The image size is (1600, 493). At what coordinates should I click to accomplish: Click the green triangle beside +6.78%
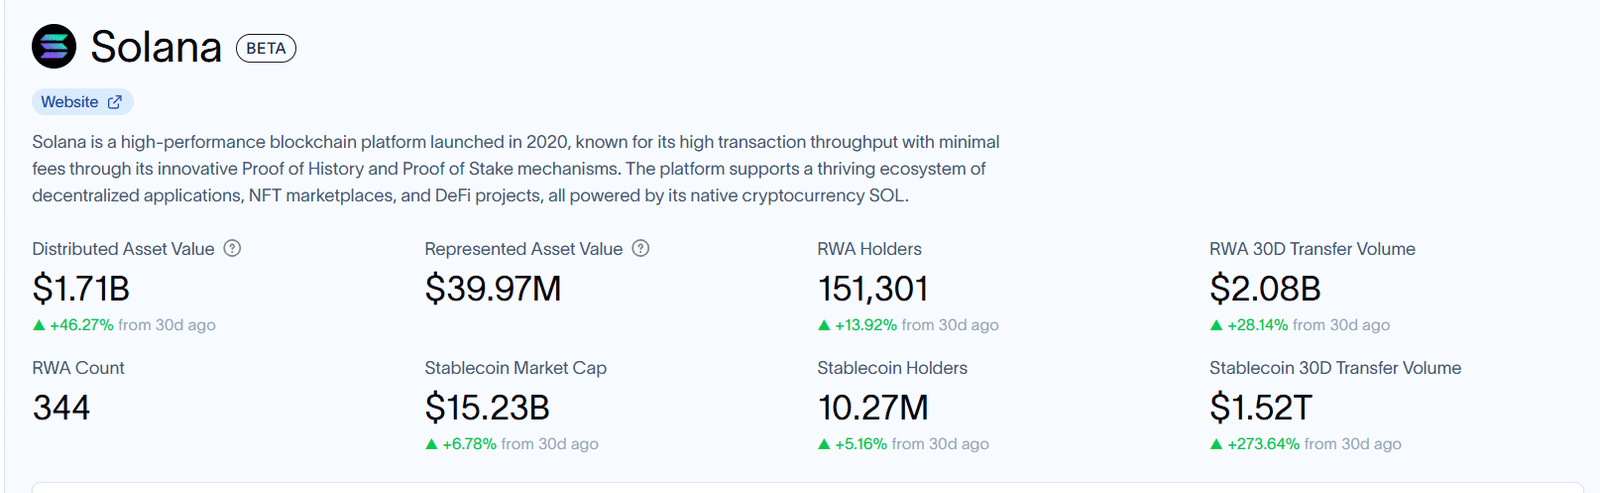(x=431, y=444)
